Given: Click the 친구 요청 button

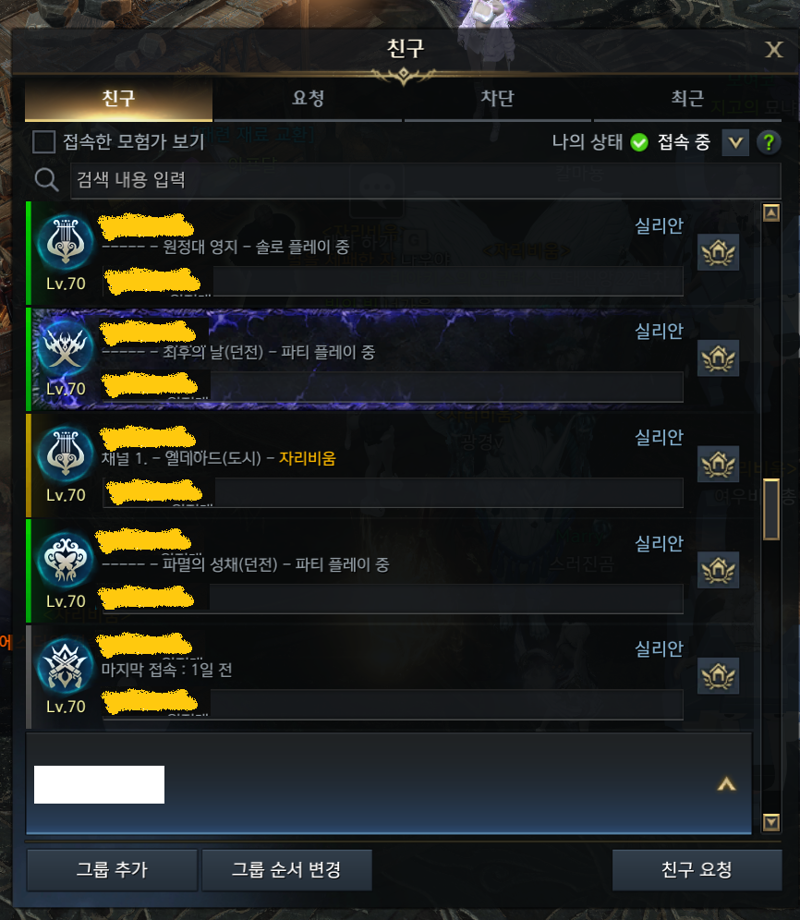Looking at the screenshot, I should coord(696,869).
